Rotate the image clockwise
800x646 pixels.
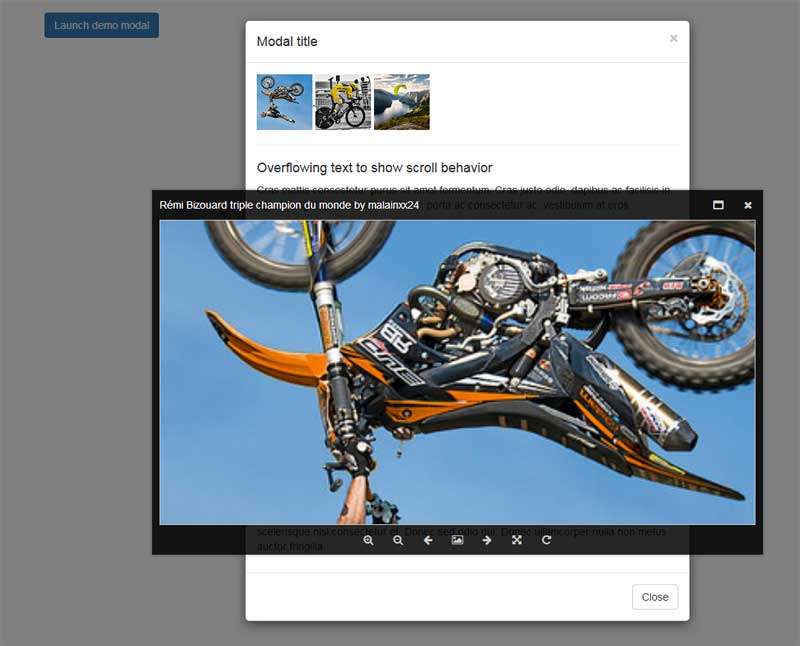point(546,540)
